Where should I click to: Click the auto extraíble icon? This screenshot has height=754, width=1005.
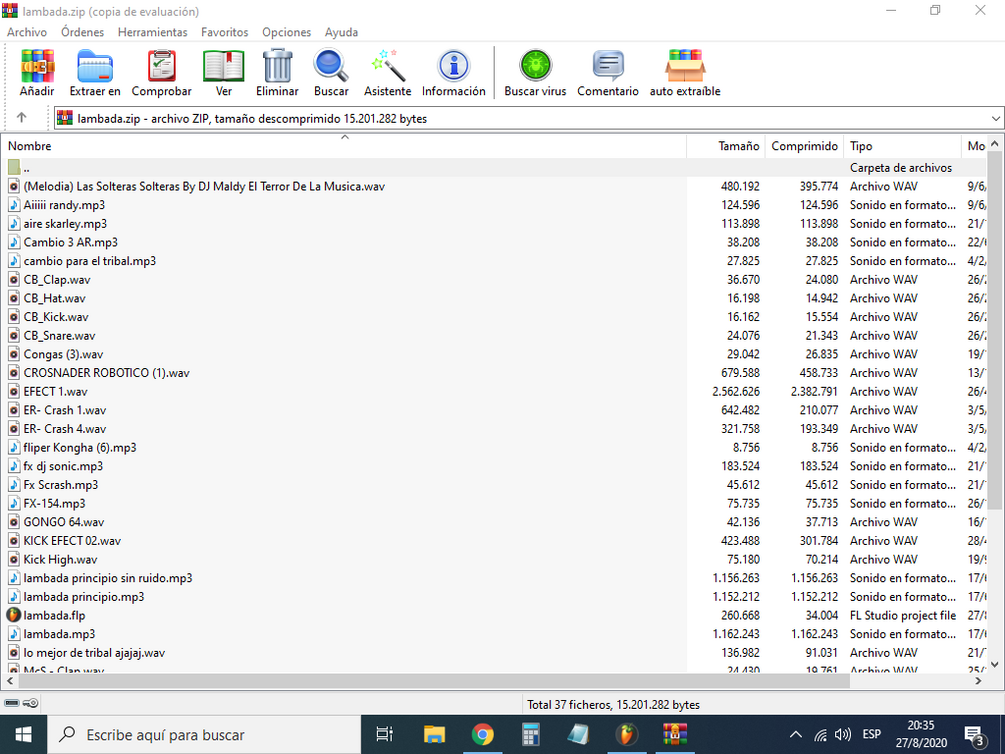point(685,65)
